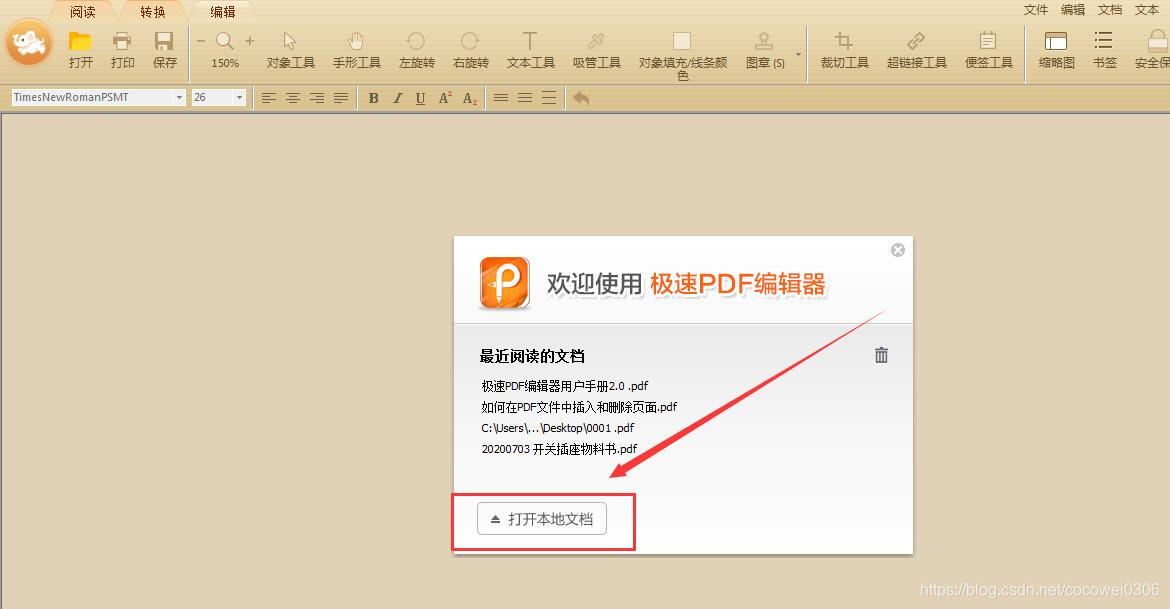Open the 文本 menu

1147,10
